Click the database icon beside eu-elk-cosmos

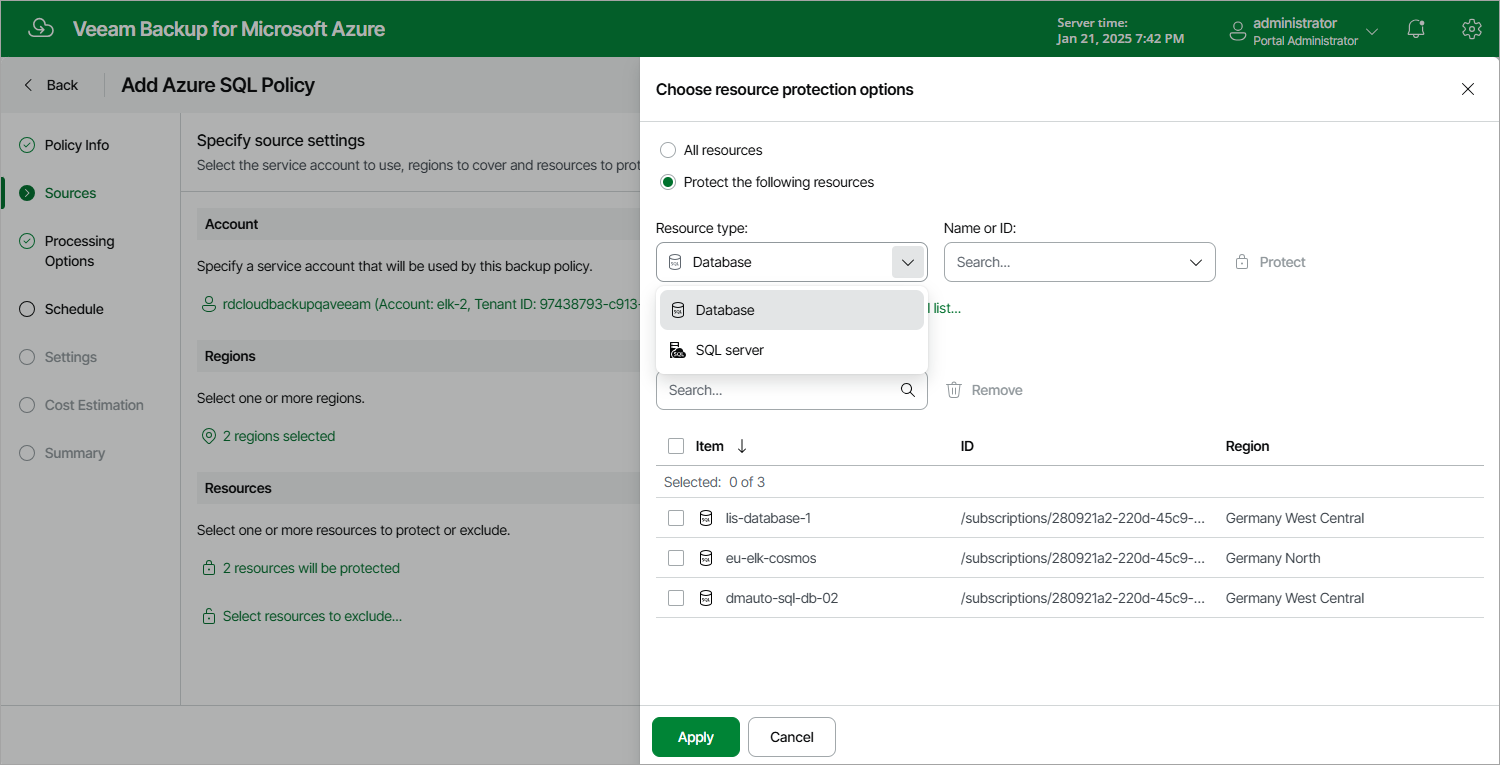706,558
